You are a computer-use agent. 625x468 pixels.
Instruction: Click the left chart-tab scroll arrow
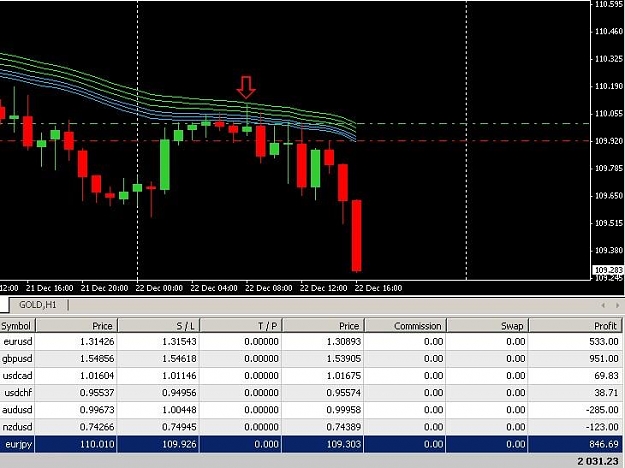point(603,305)
